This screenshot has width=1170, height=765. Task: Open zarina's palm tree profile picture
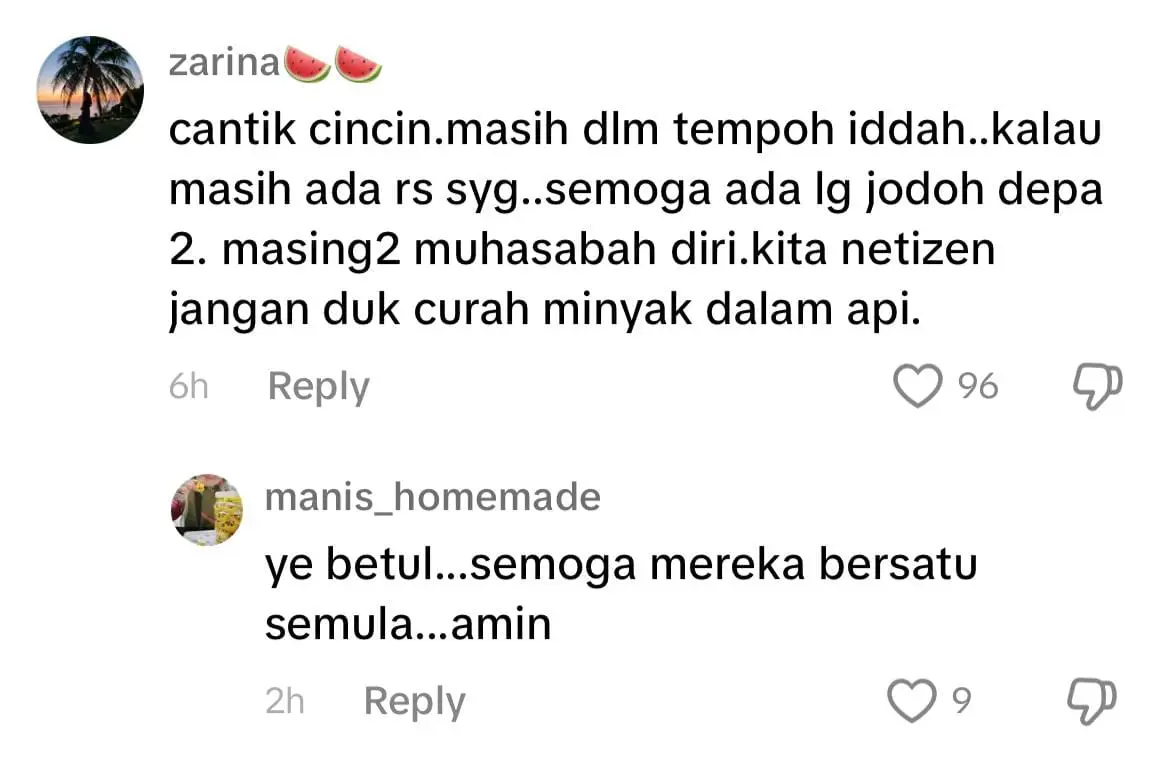90,90
